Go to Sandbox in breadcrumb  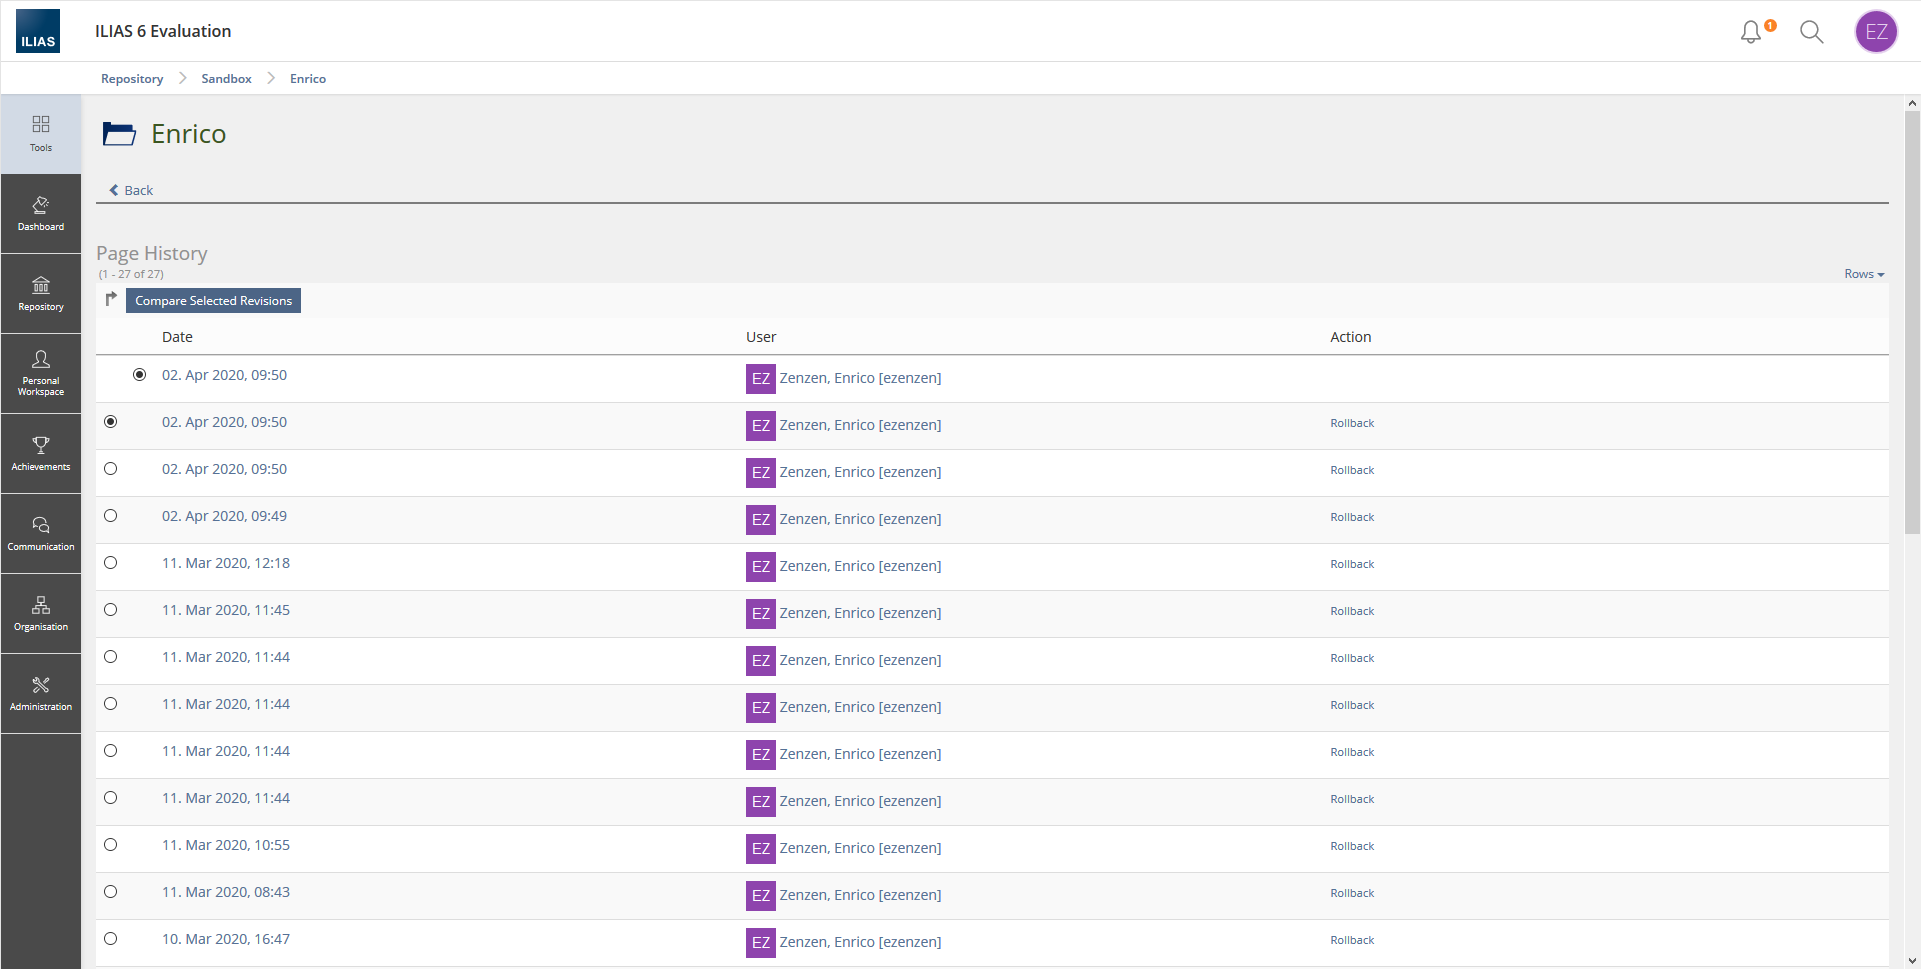[226, 79]
